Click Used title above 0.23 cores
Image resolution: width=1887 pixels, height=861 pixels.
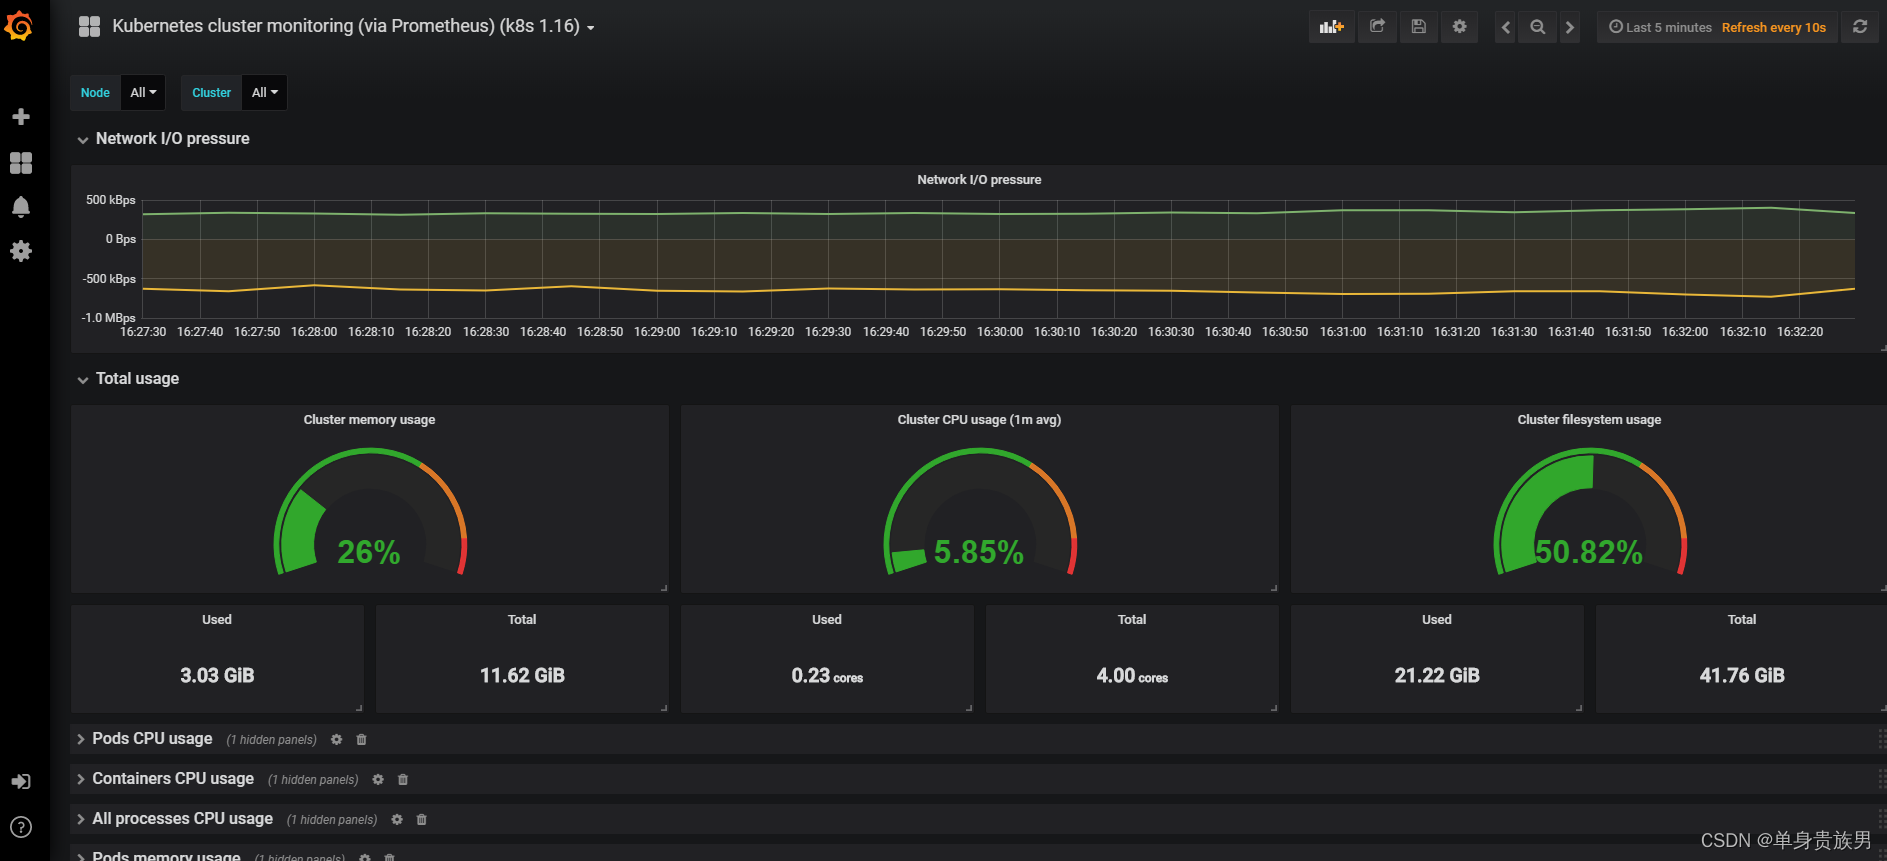pos(827,620)
